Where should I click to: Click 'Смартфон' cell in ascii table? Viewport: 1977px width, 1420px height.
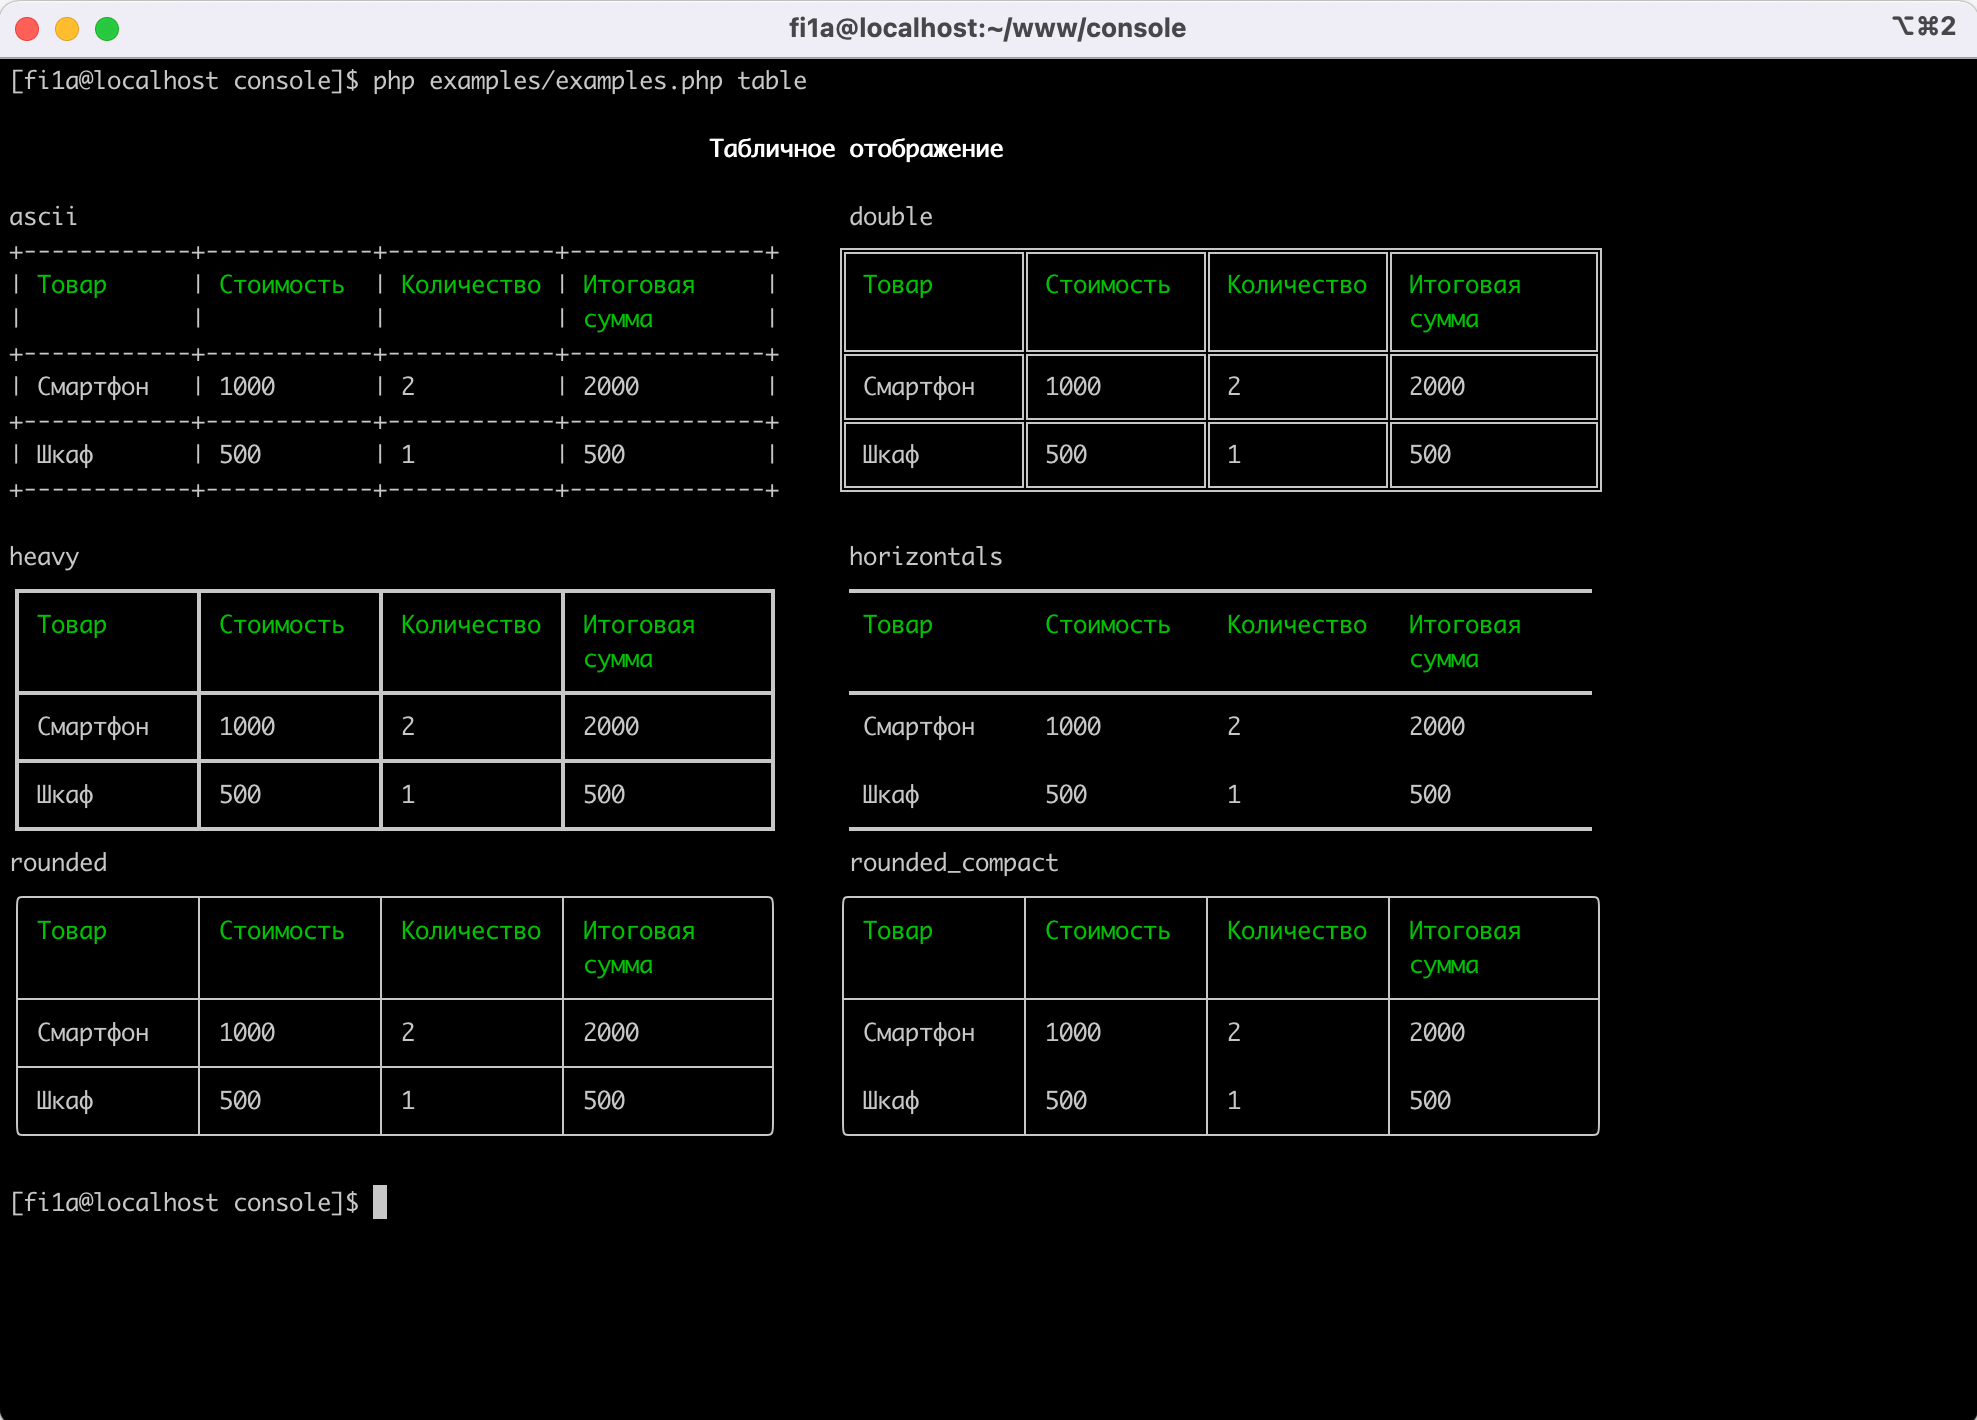[93, 387]
